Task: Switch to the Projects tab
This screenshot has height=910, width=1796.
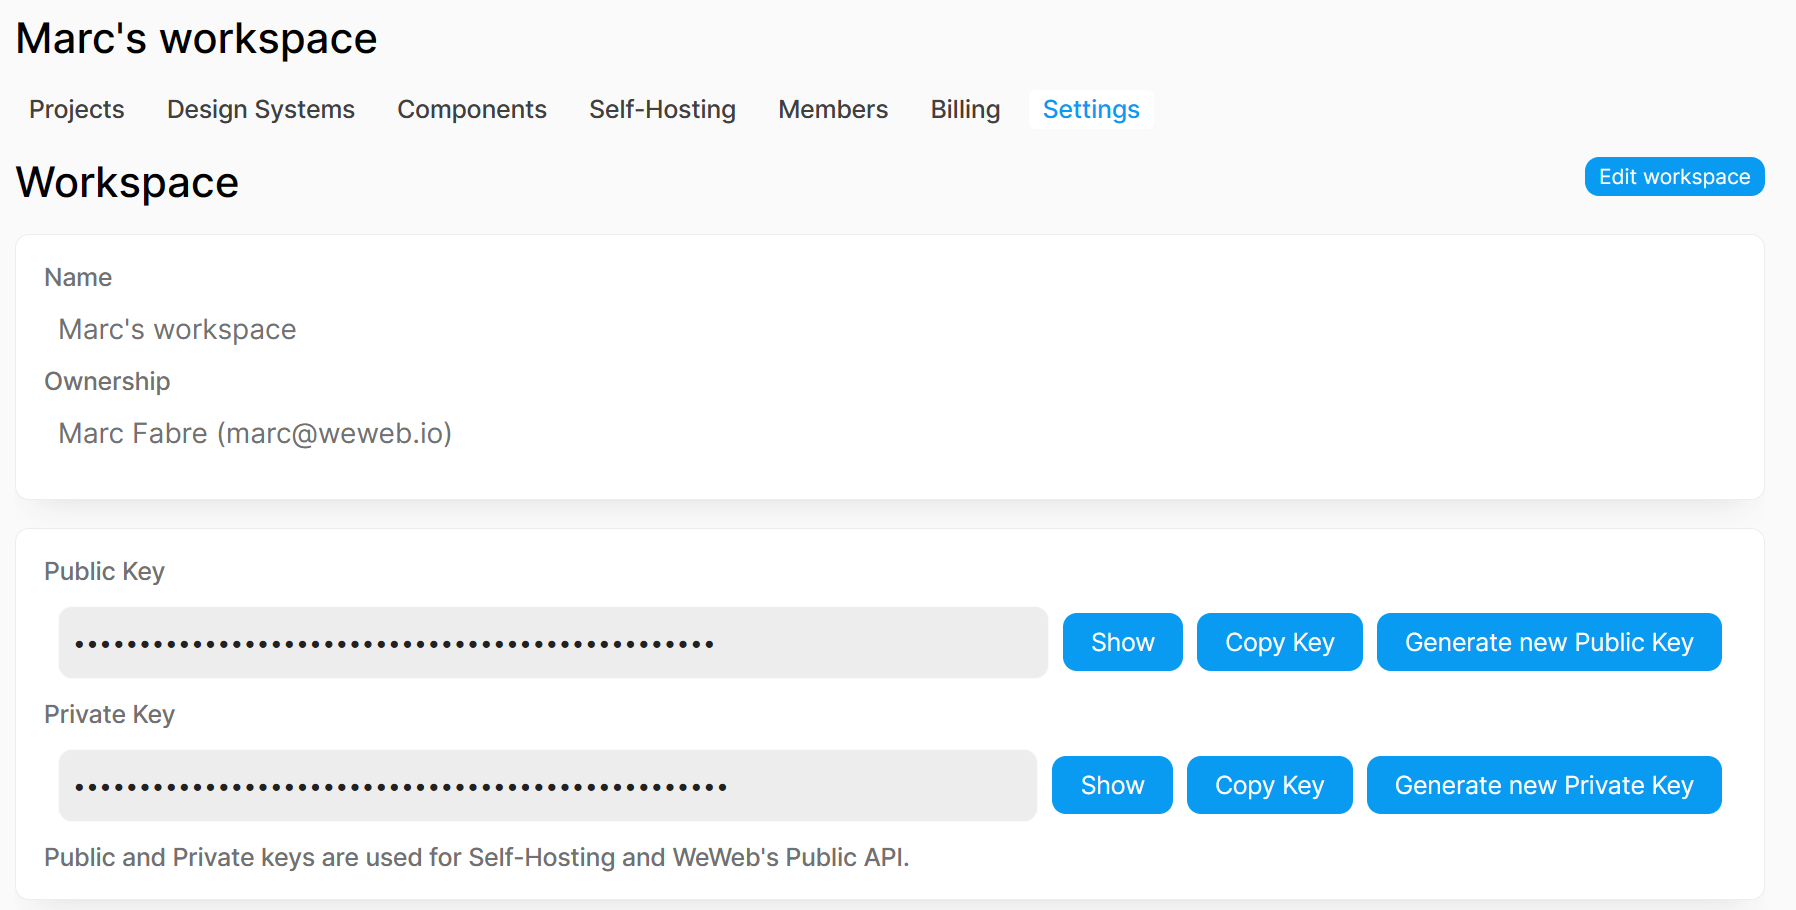Action: [76, 110]
